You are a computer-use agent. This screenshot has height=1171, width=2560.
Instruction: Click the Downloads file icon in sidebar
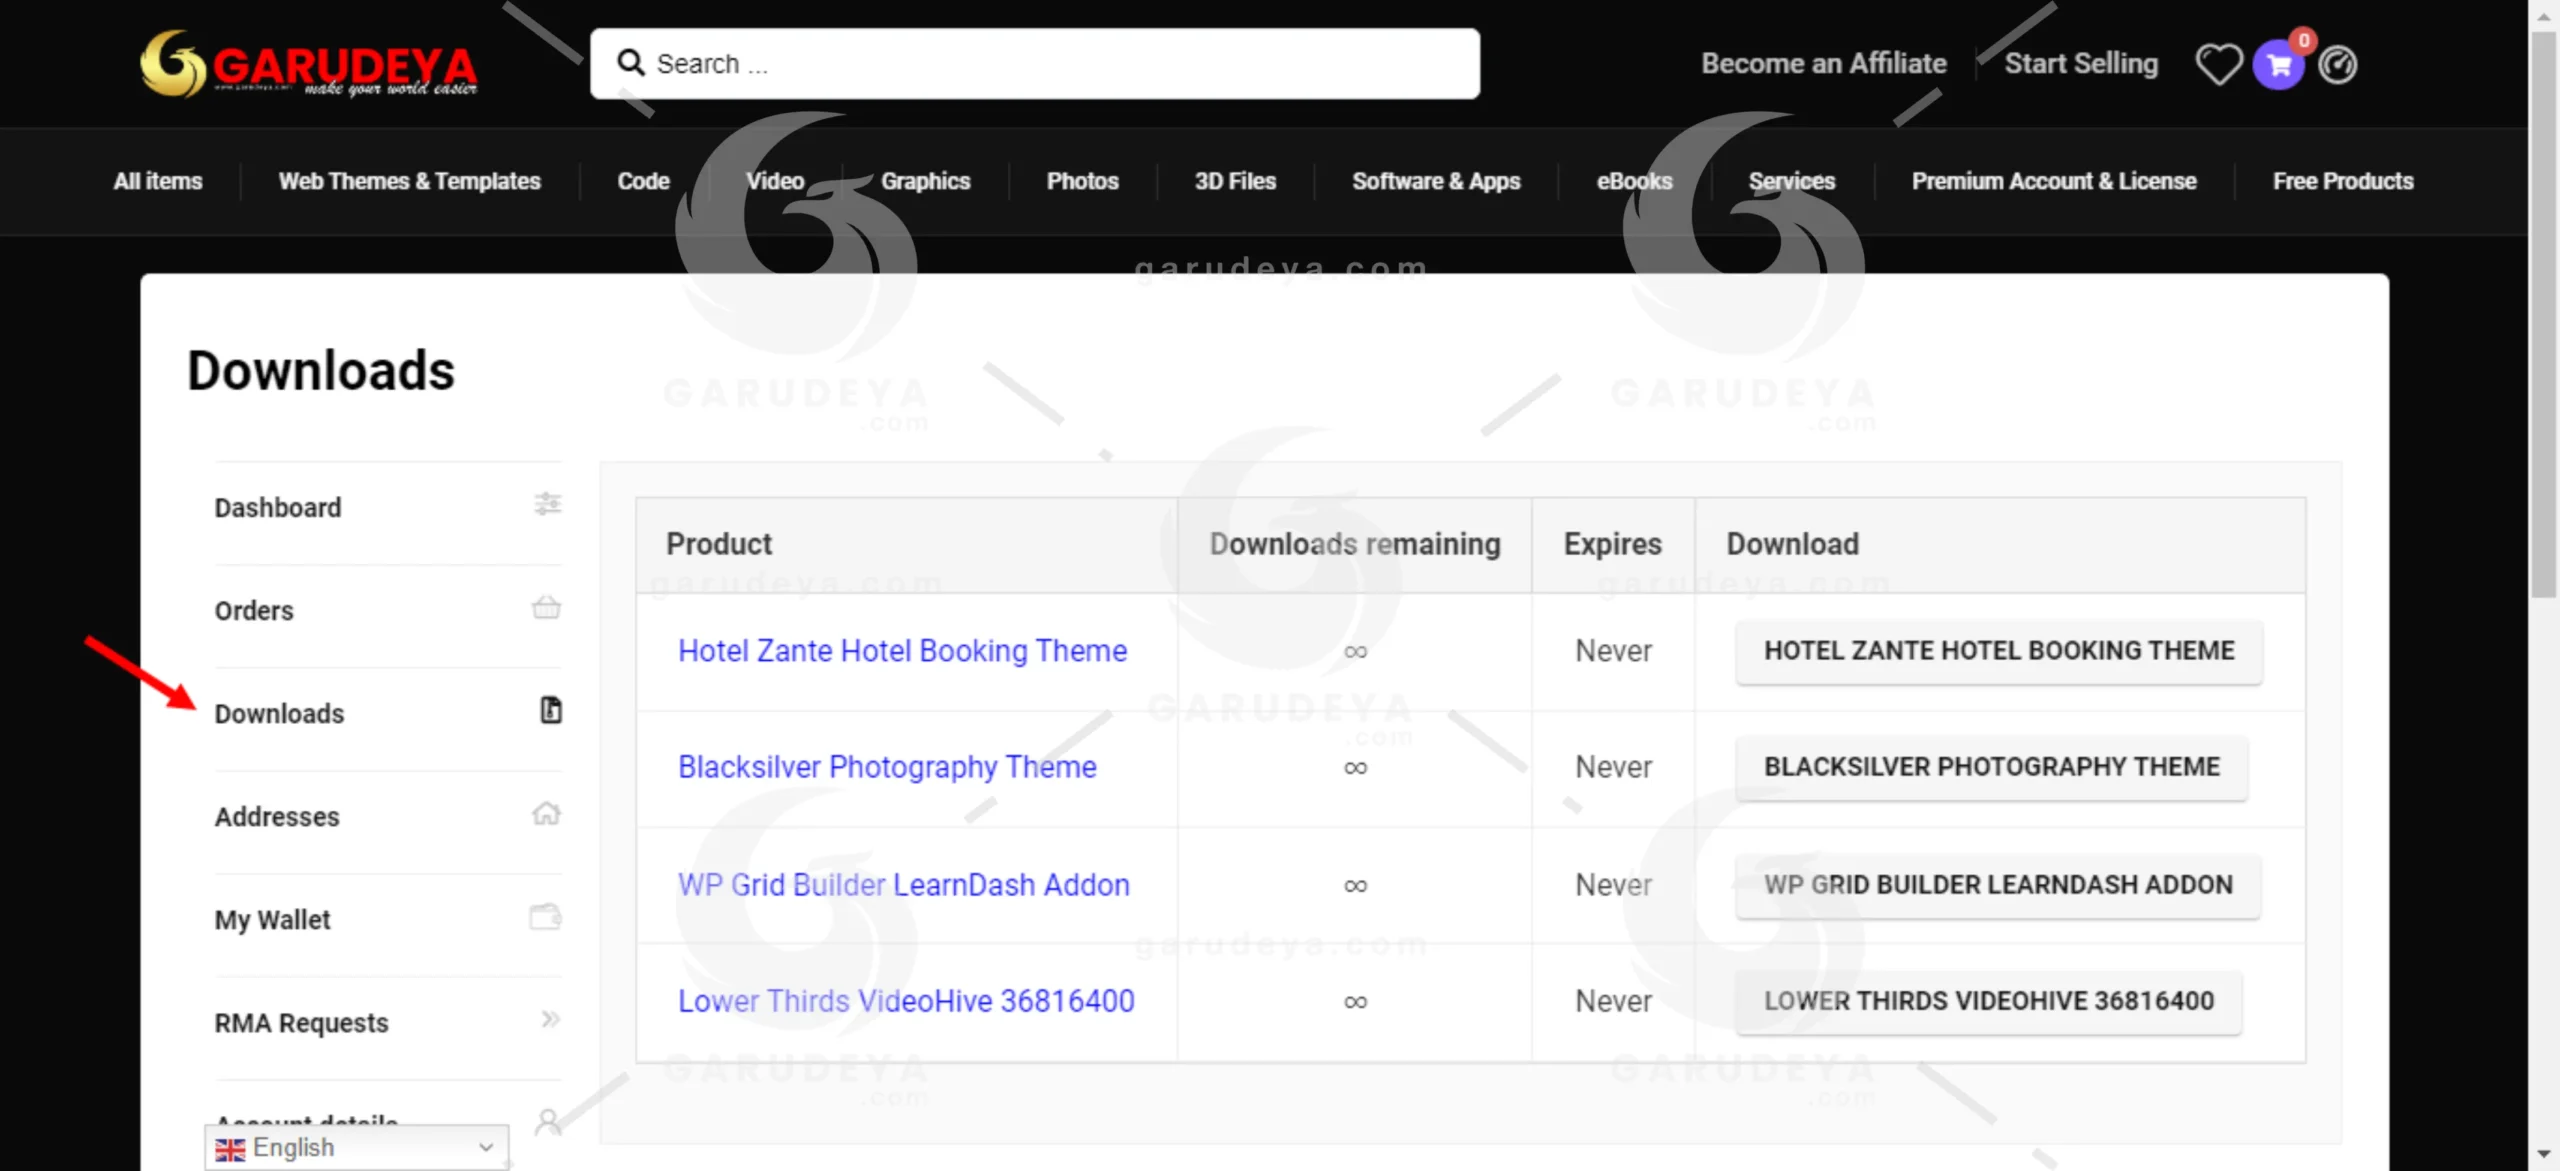coord(551,710)
